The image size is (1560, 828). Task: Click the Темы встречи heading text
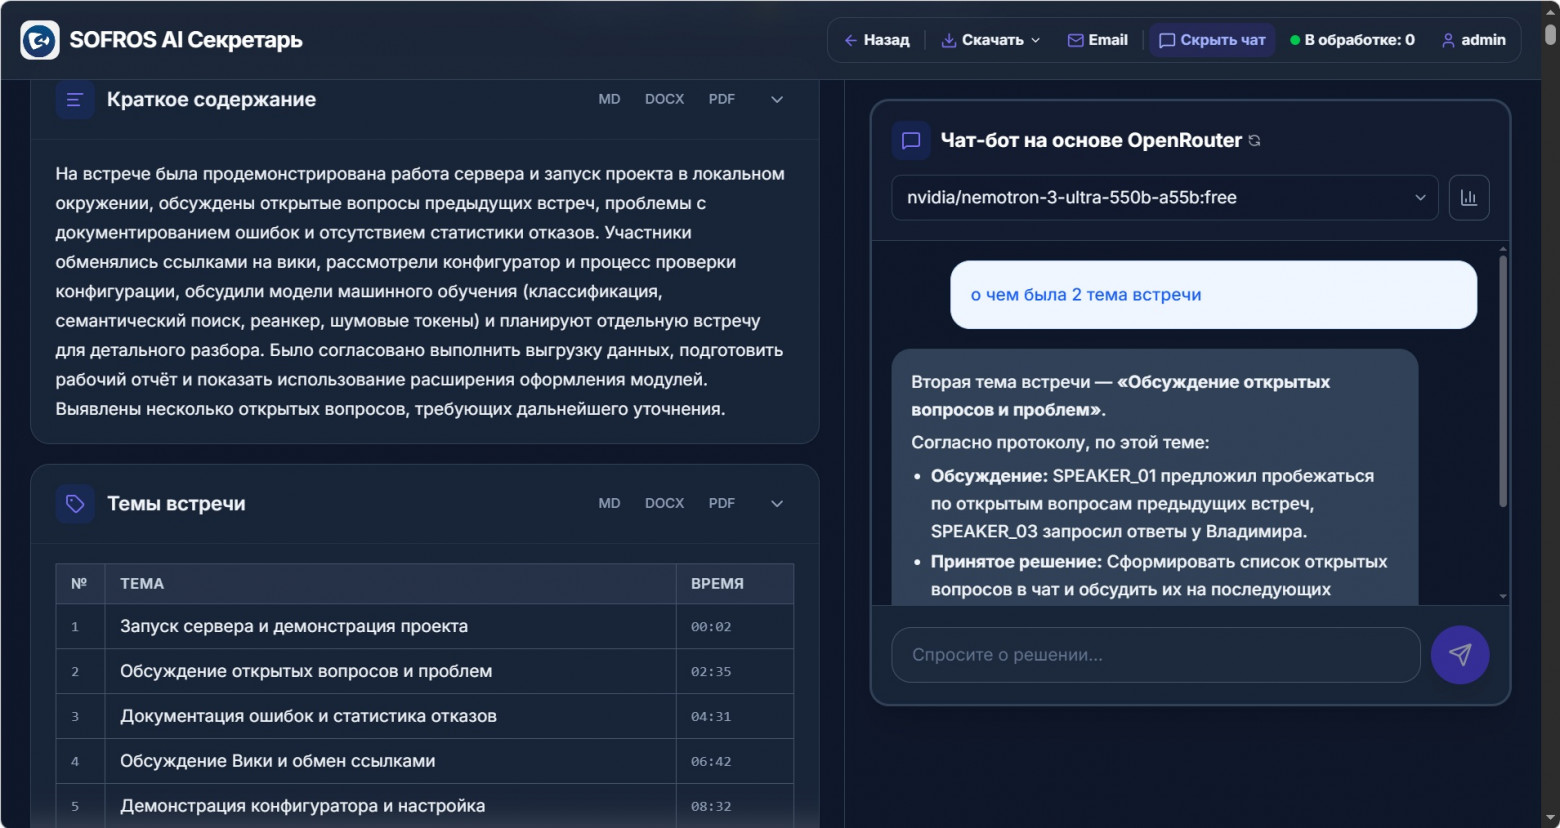[176, 503]
